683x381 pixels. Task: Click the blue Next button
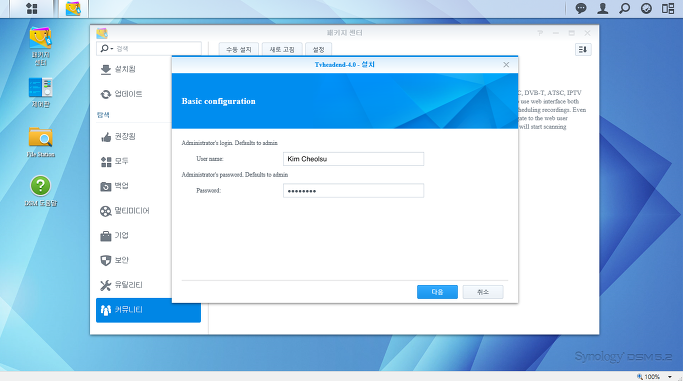437,292
